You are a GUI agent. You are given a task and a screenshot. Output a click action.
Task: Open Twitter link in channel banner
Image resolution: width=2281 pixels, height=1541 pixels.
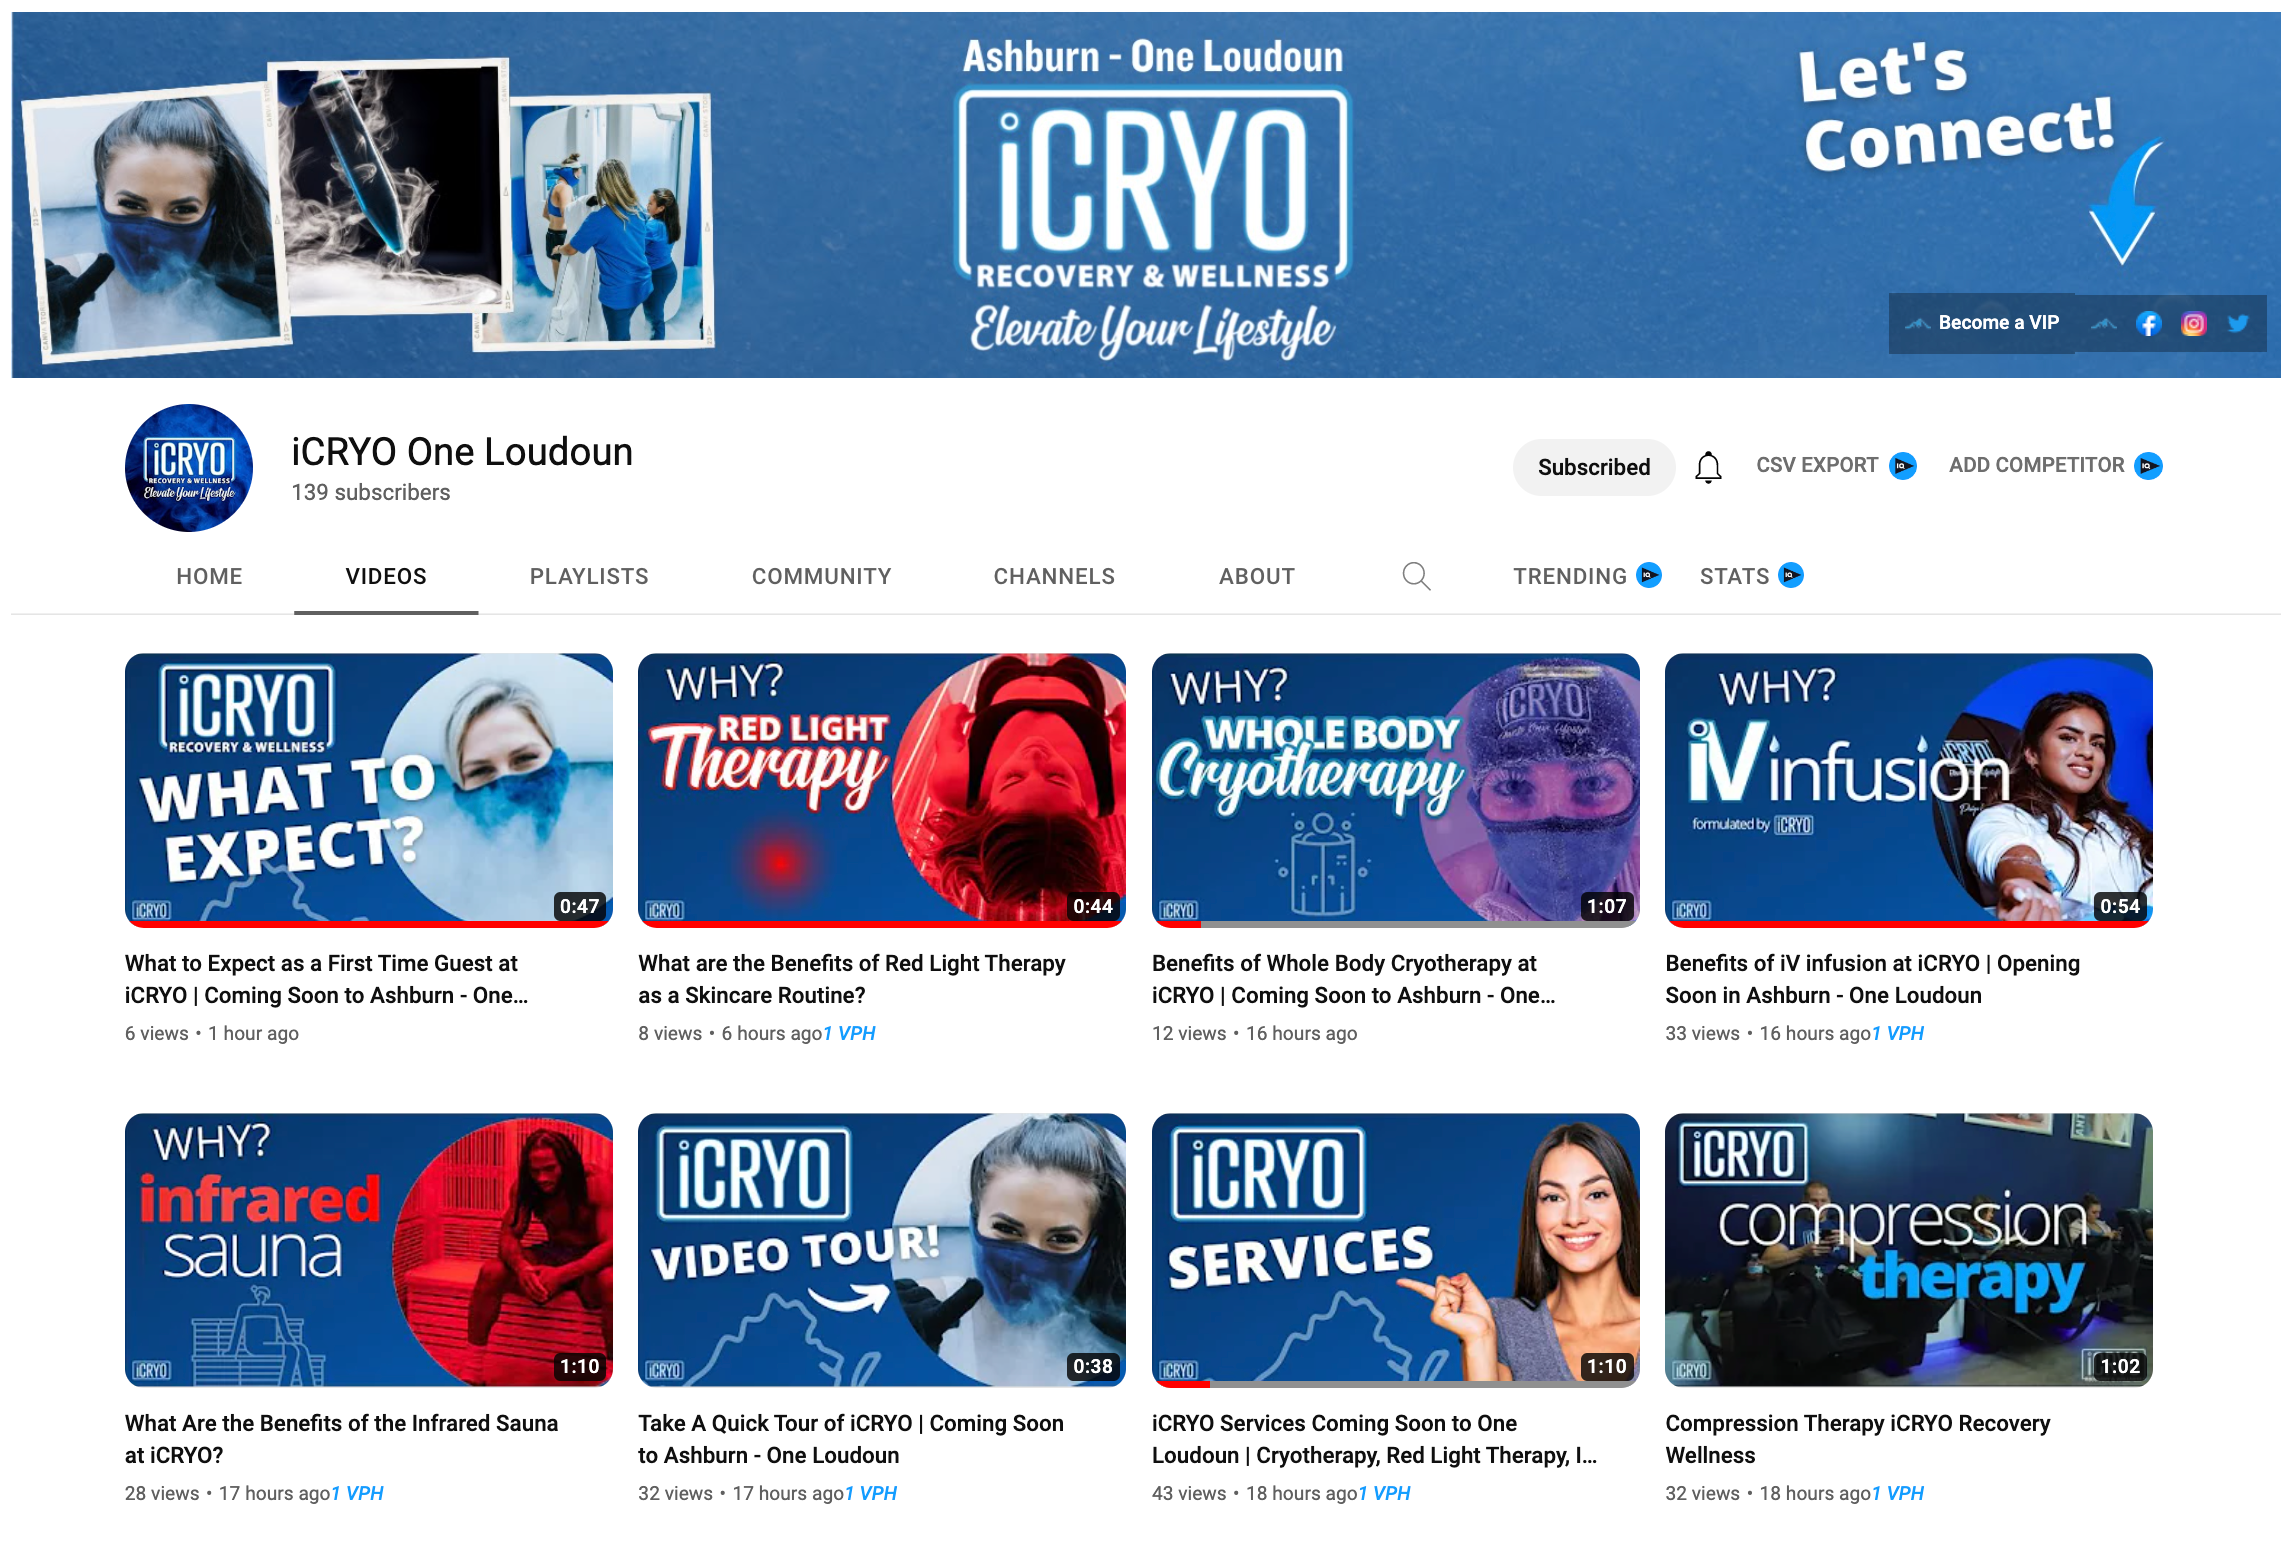coord(2238,323)
